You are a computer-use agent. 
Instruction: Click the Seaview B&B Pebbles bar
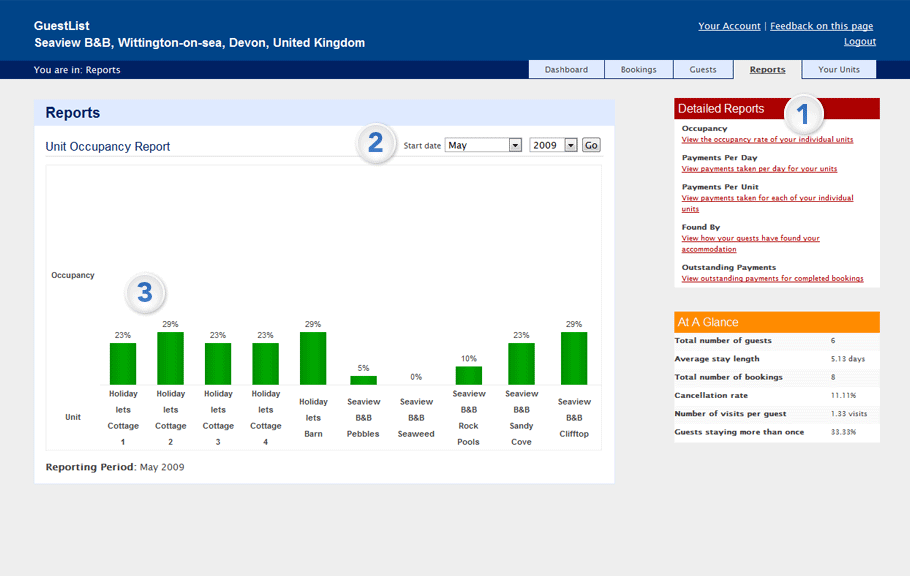tap(363, 380)
